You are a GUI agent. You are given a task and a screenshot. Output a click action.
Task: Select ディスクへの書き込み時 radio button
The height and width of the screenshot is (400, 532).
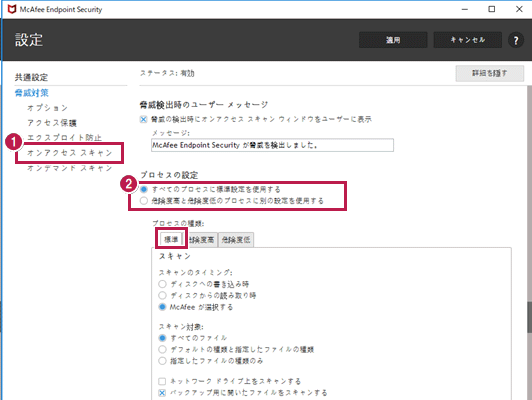pos(163,284)
